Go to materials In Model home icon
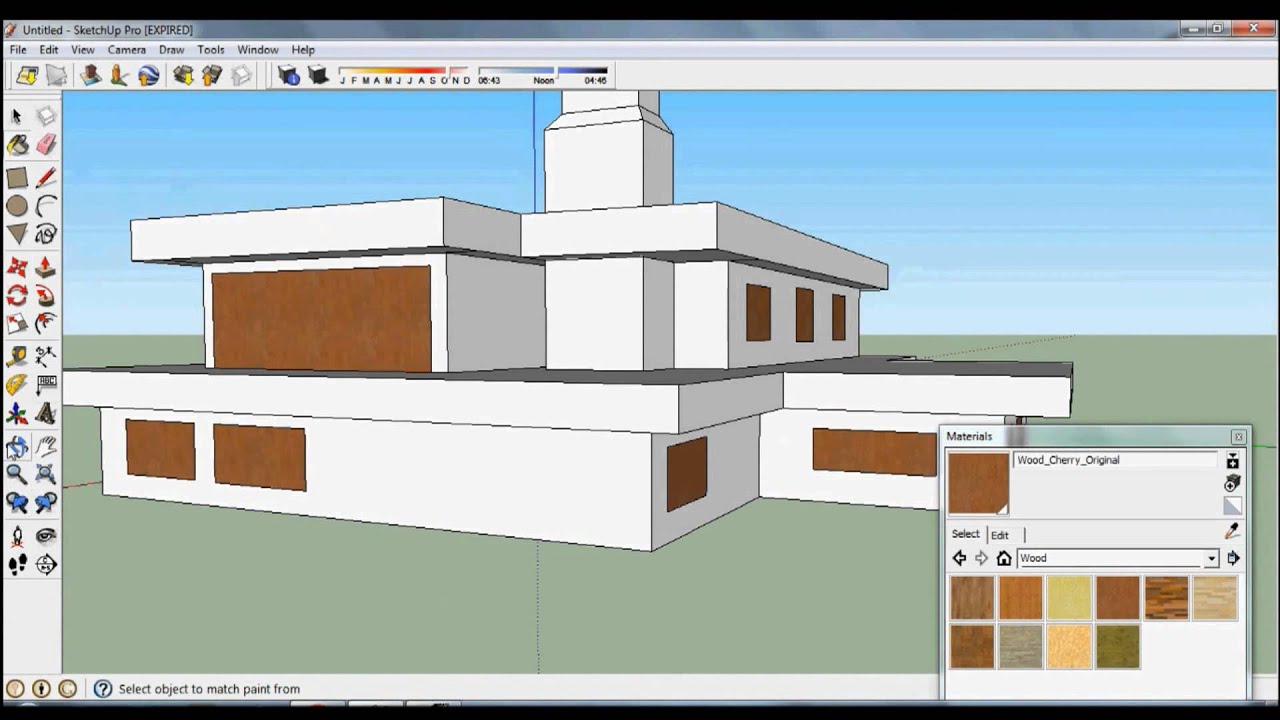This screenshot has width=1280, height=720. tap(1004, 558)
